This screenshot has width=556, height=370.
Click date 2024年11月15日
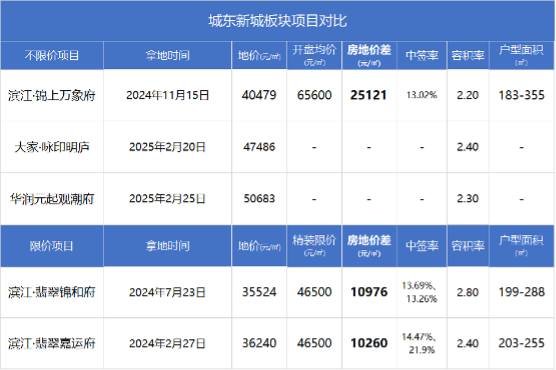[x=167, y=95]
